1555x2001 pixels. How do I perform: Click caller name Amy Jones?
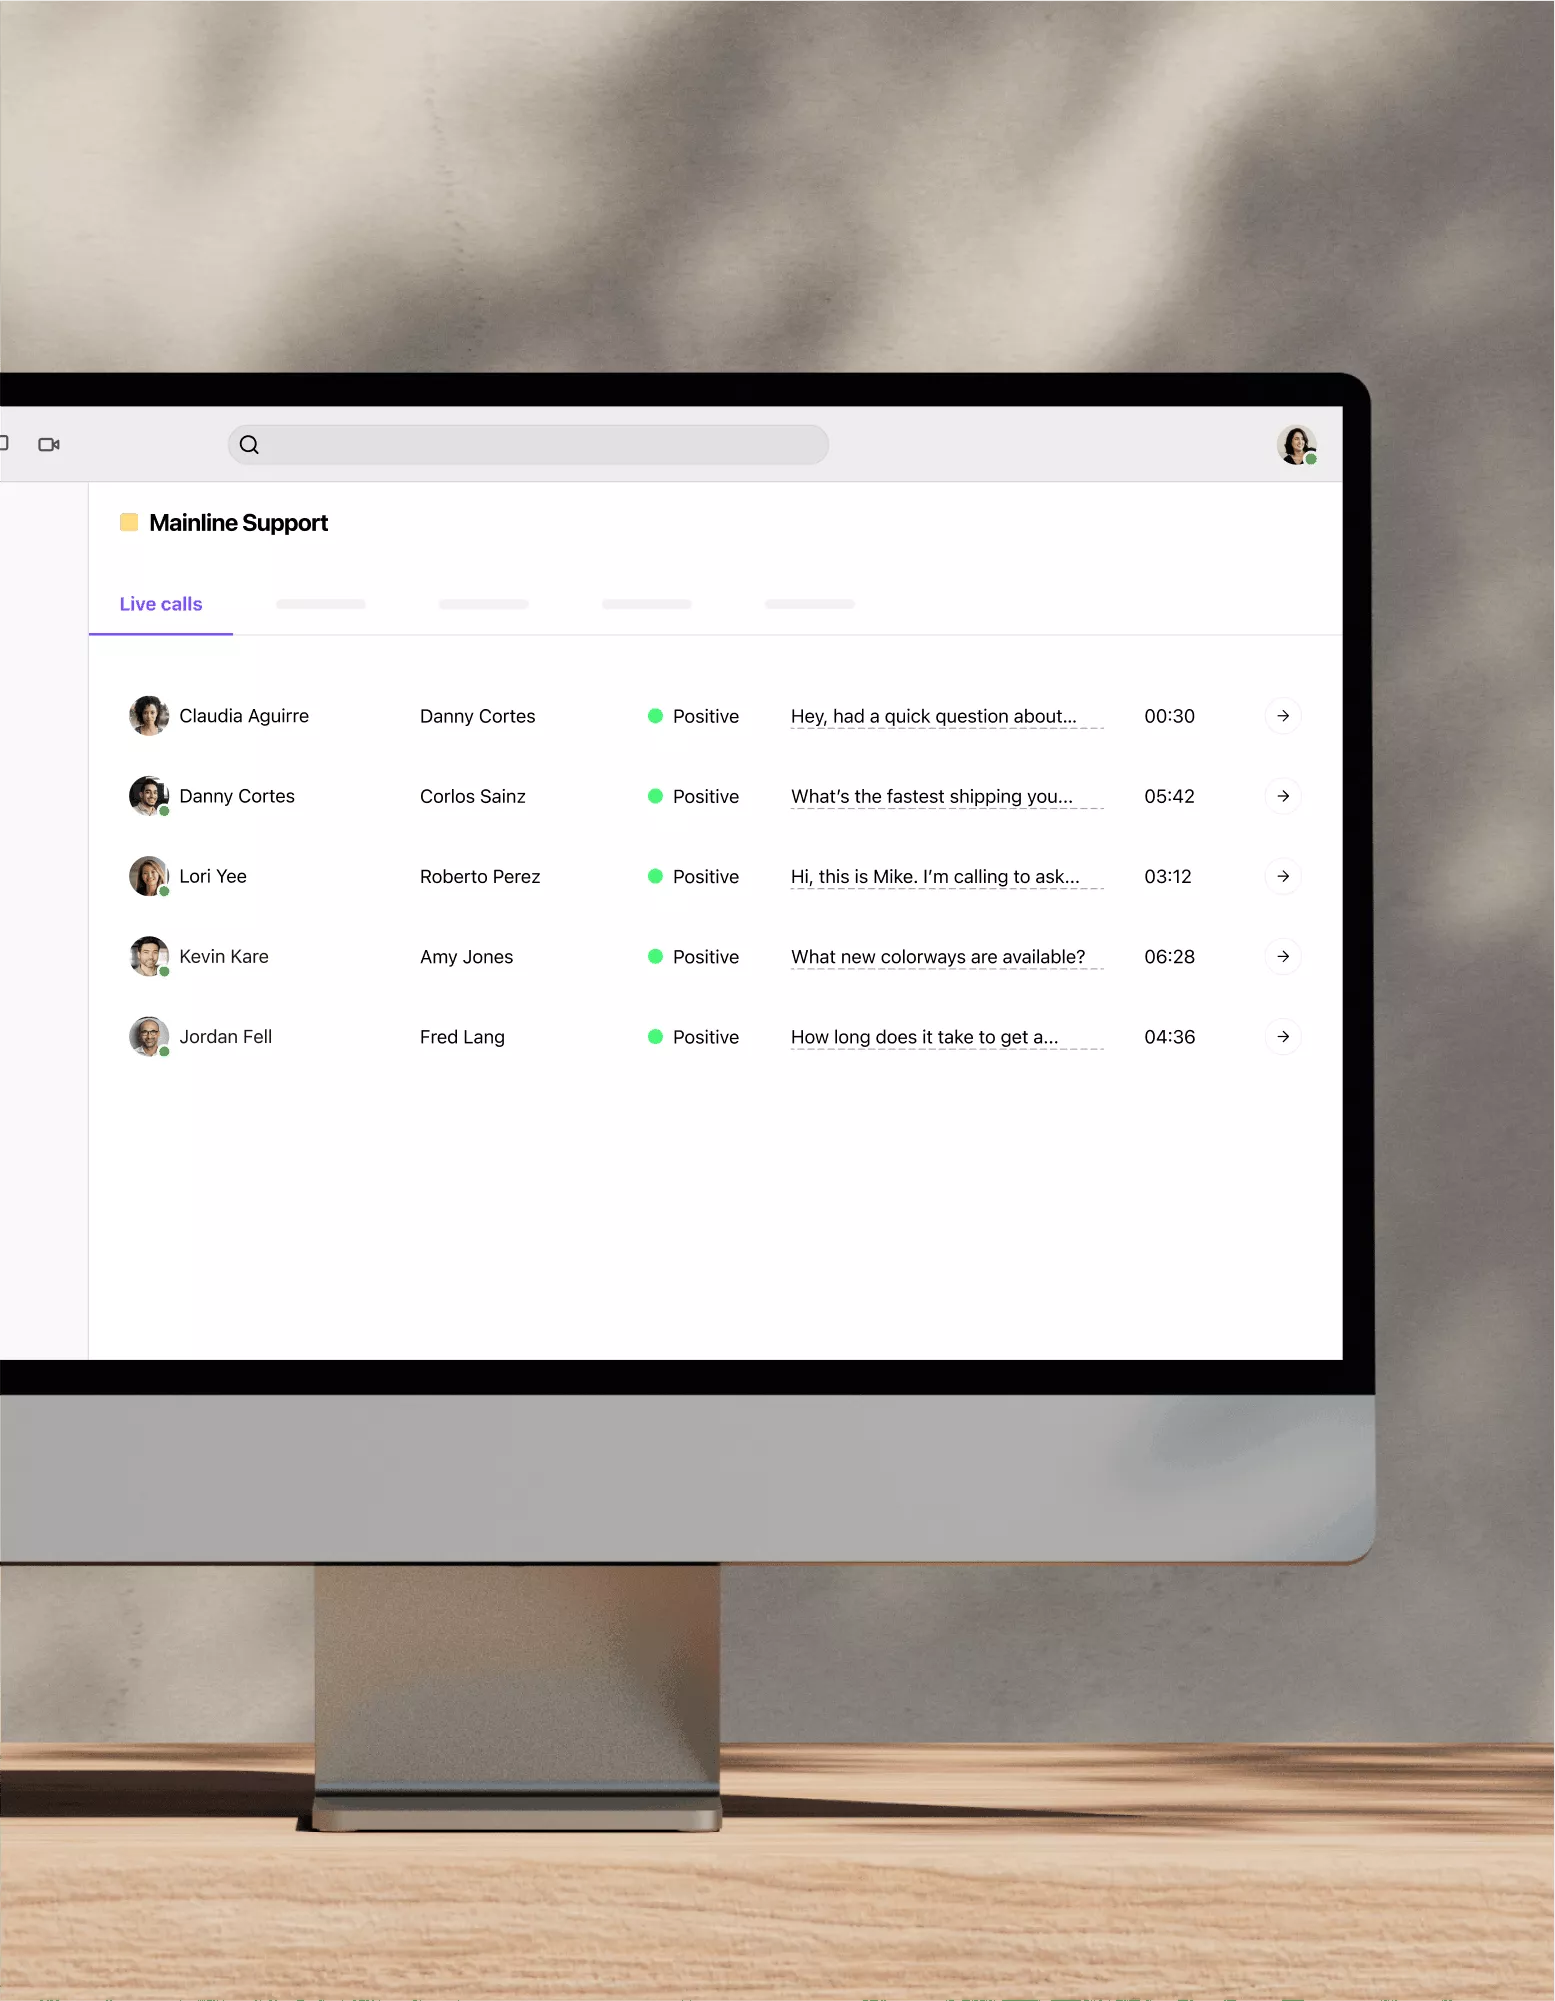coord(467,957)
